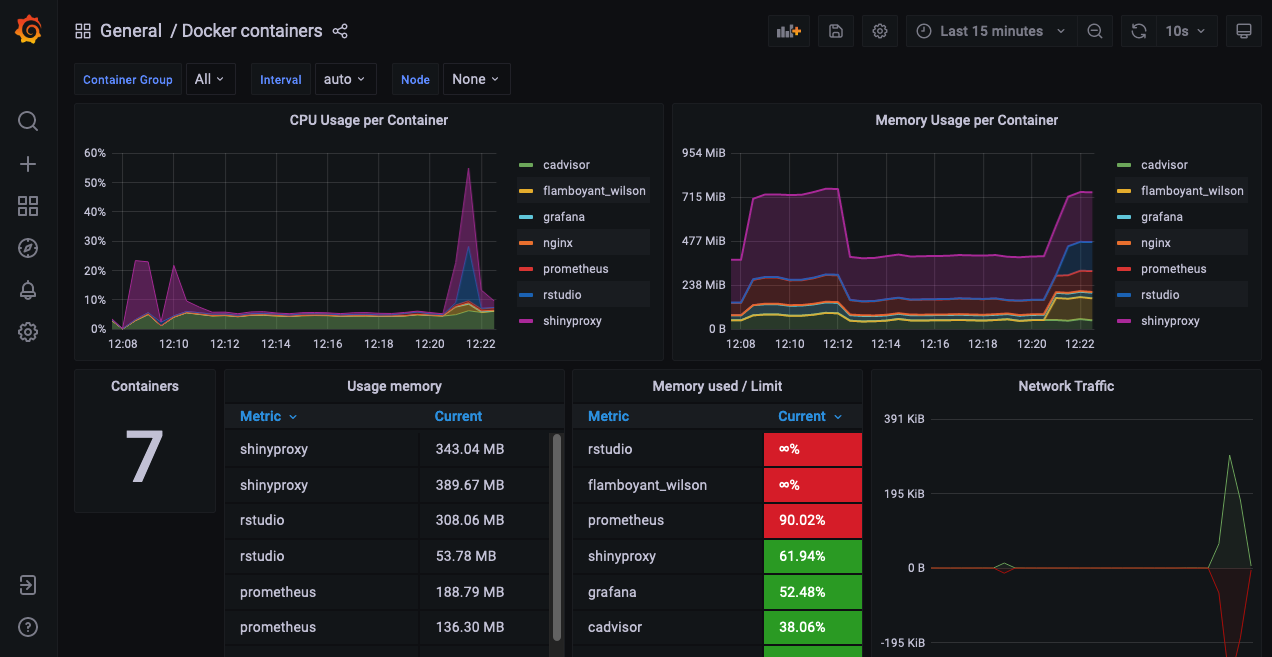The image size is (1272, 657).
Task: Open dashboard settings gear in the top bar
Action: (880, 31)
